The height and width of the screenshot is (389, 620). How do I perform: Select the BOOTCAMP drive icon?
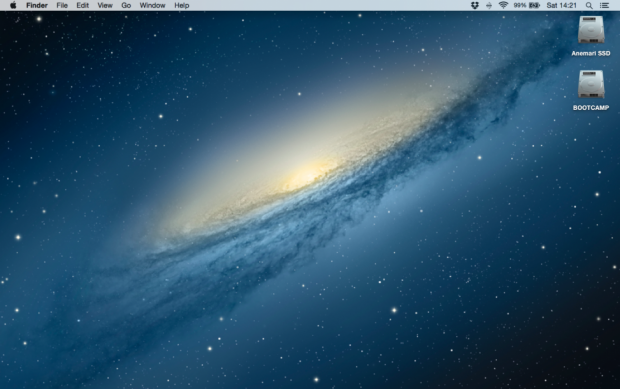[591, 84]
